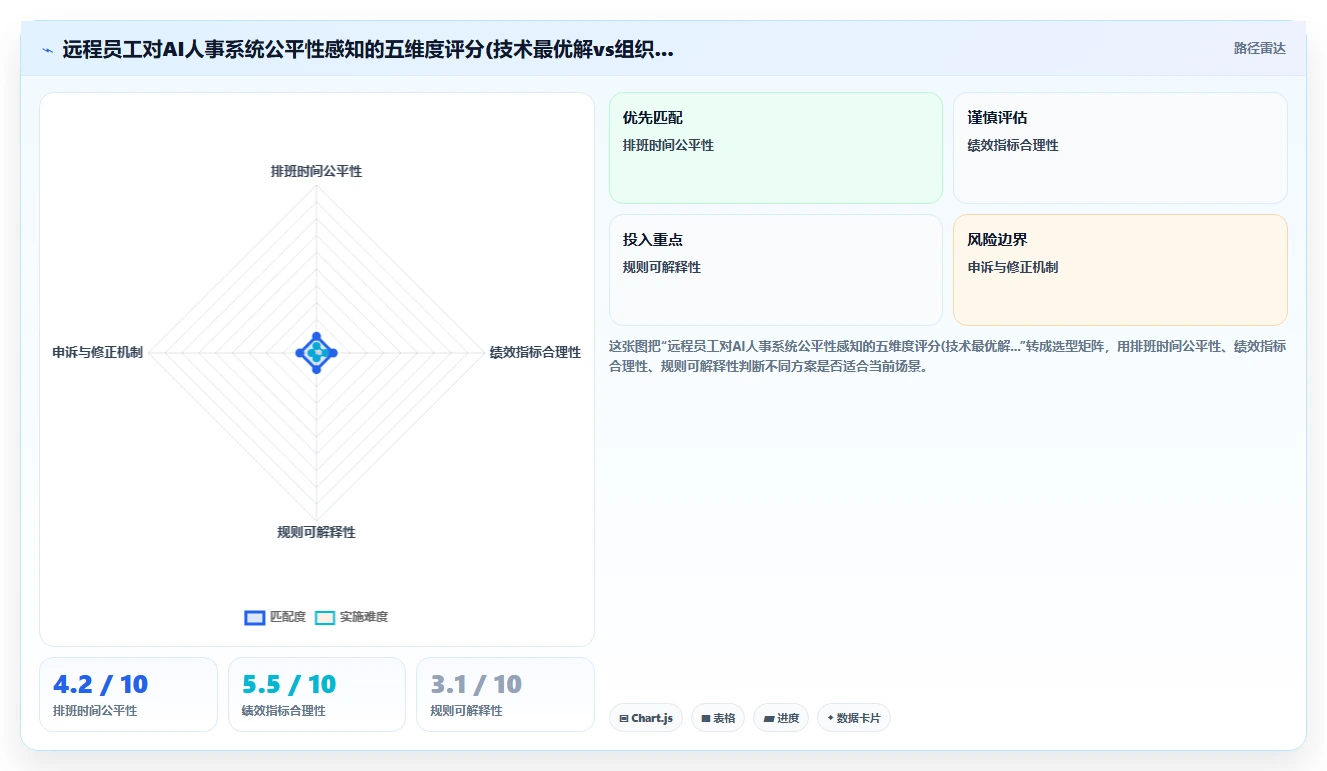
Task: Select the 表格 tag
Action: pos(718,718)
